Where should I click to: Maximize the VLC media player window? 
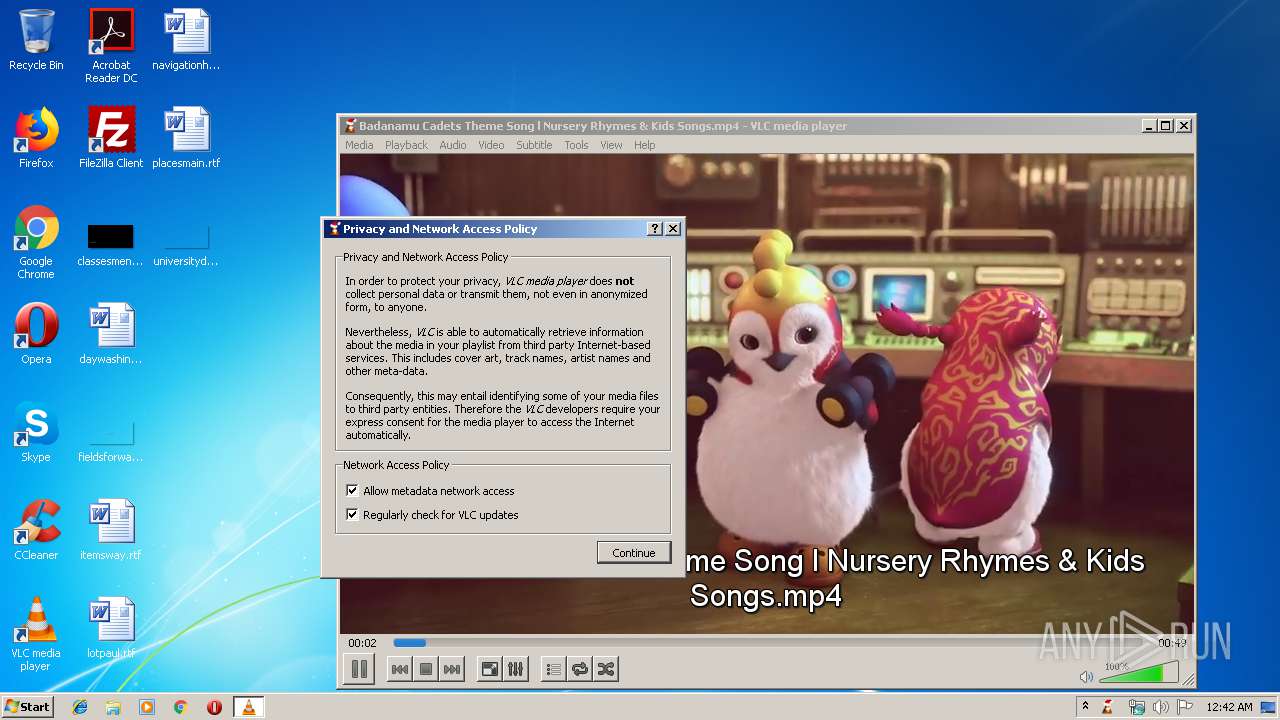click(x=1166, y=126)
